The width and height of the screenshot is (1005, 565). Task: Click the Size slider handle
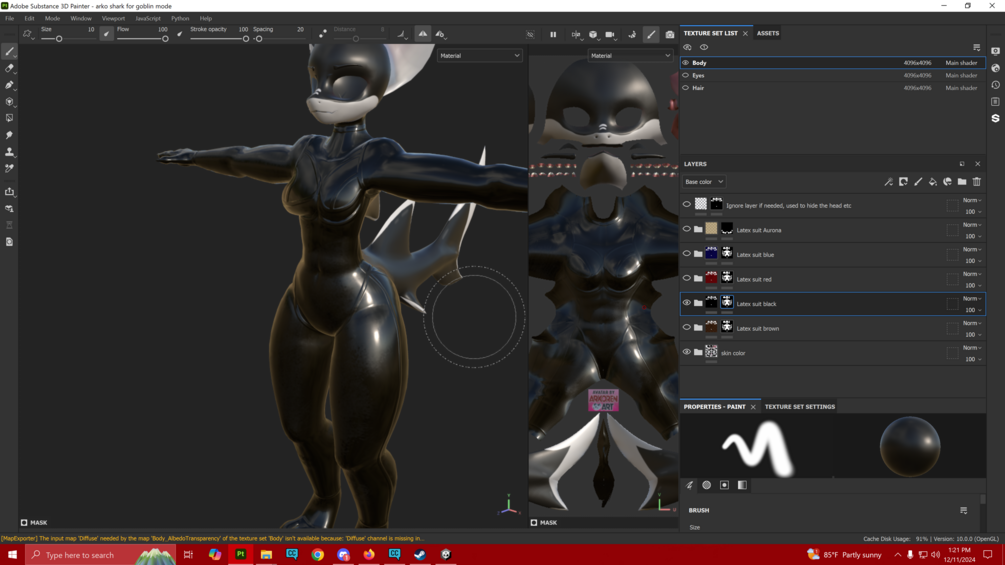(59, 39)
